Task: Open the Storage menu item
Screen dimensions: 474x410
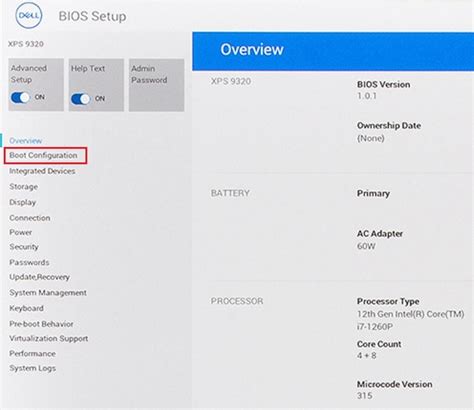Action: point(23,187)
